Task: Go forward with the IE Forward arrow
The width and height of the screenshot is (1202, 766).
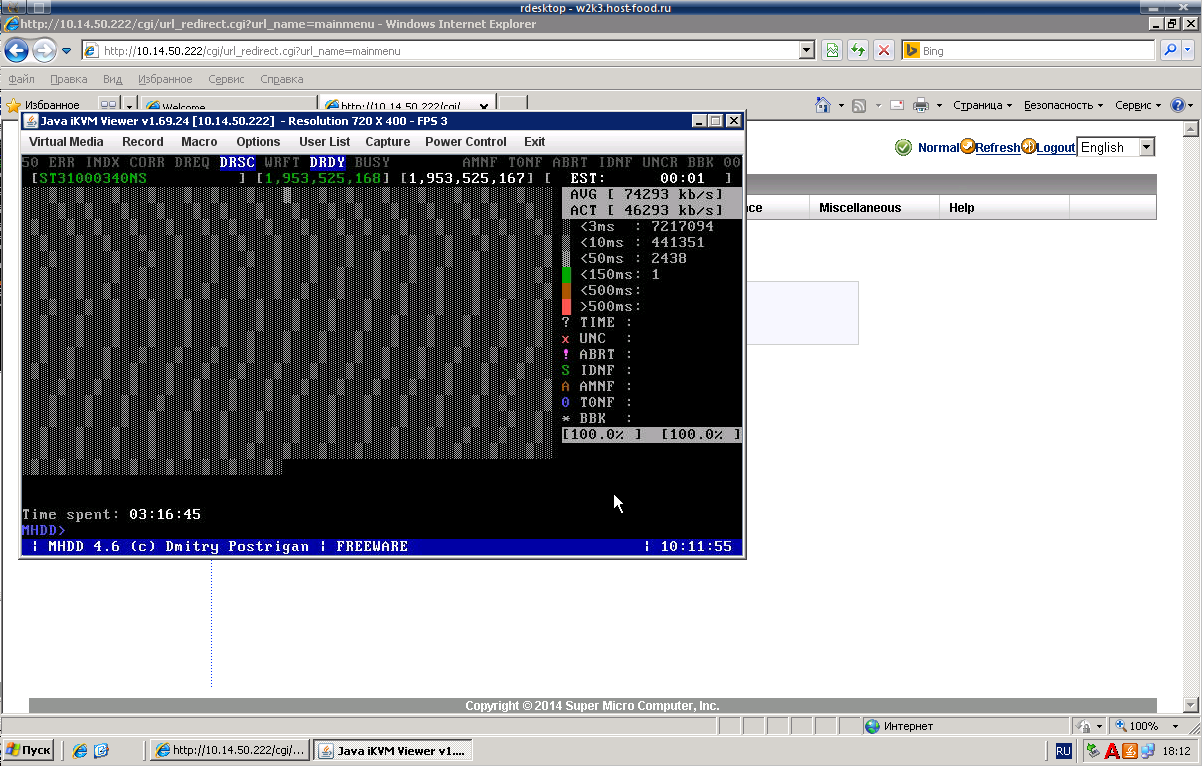Action: 44,50
